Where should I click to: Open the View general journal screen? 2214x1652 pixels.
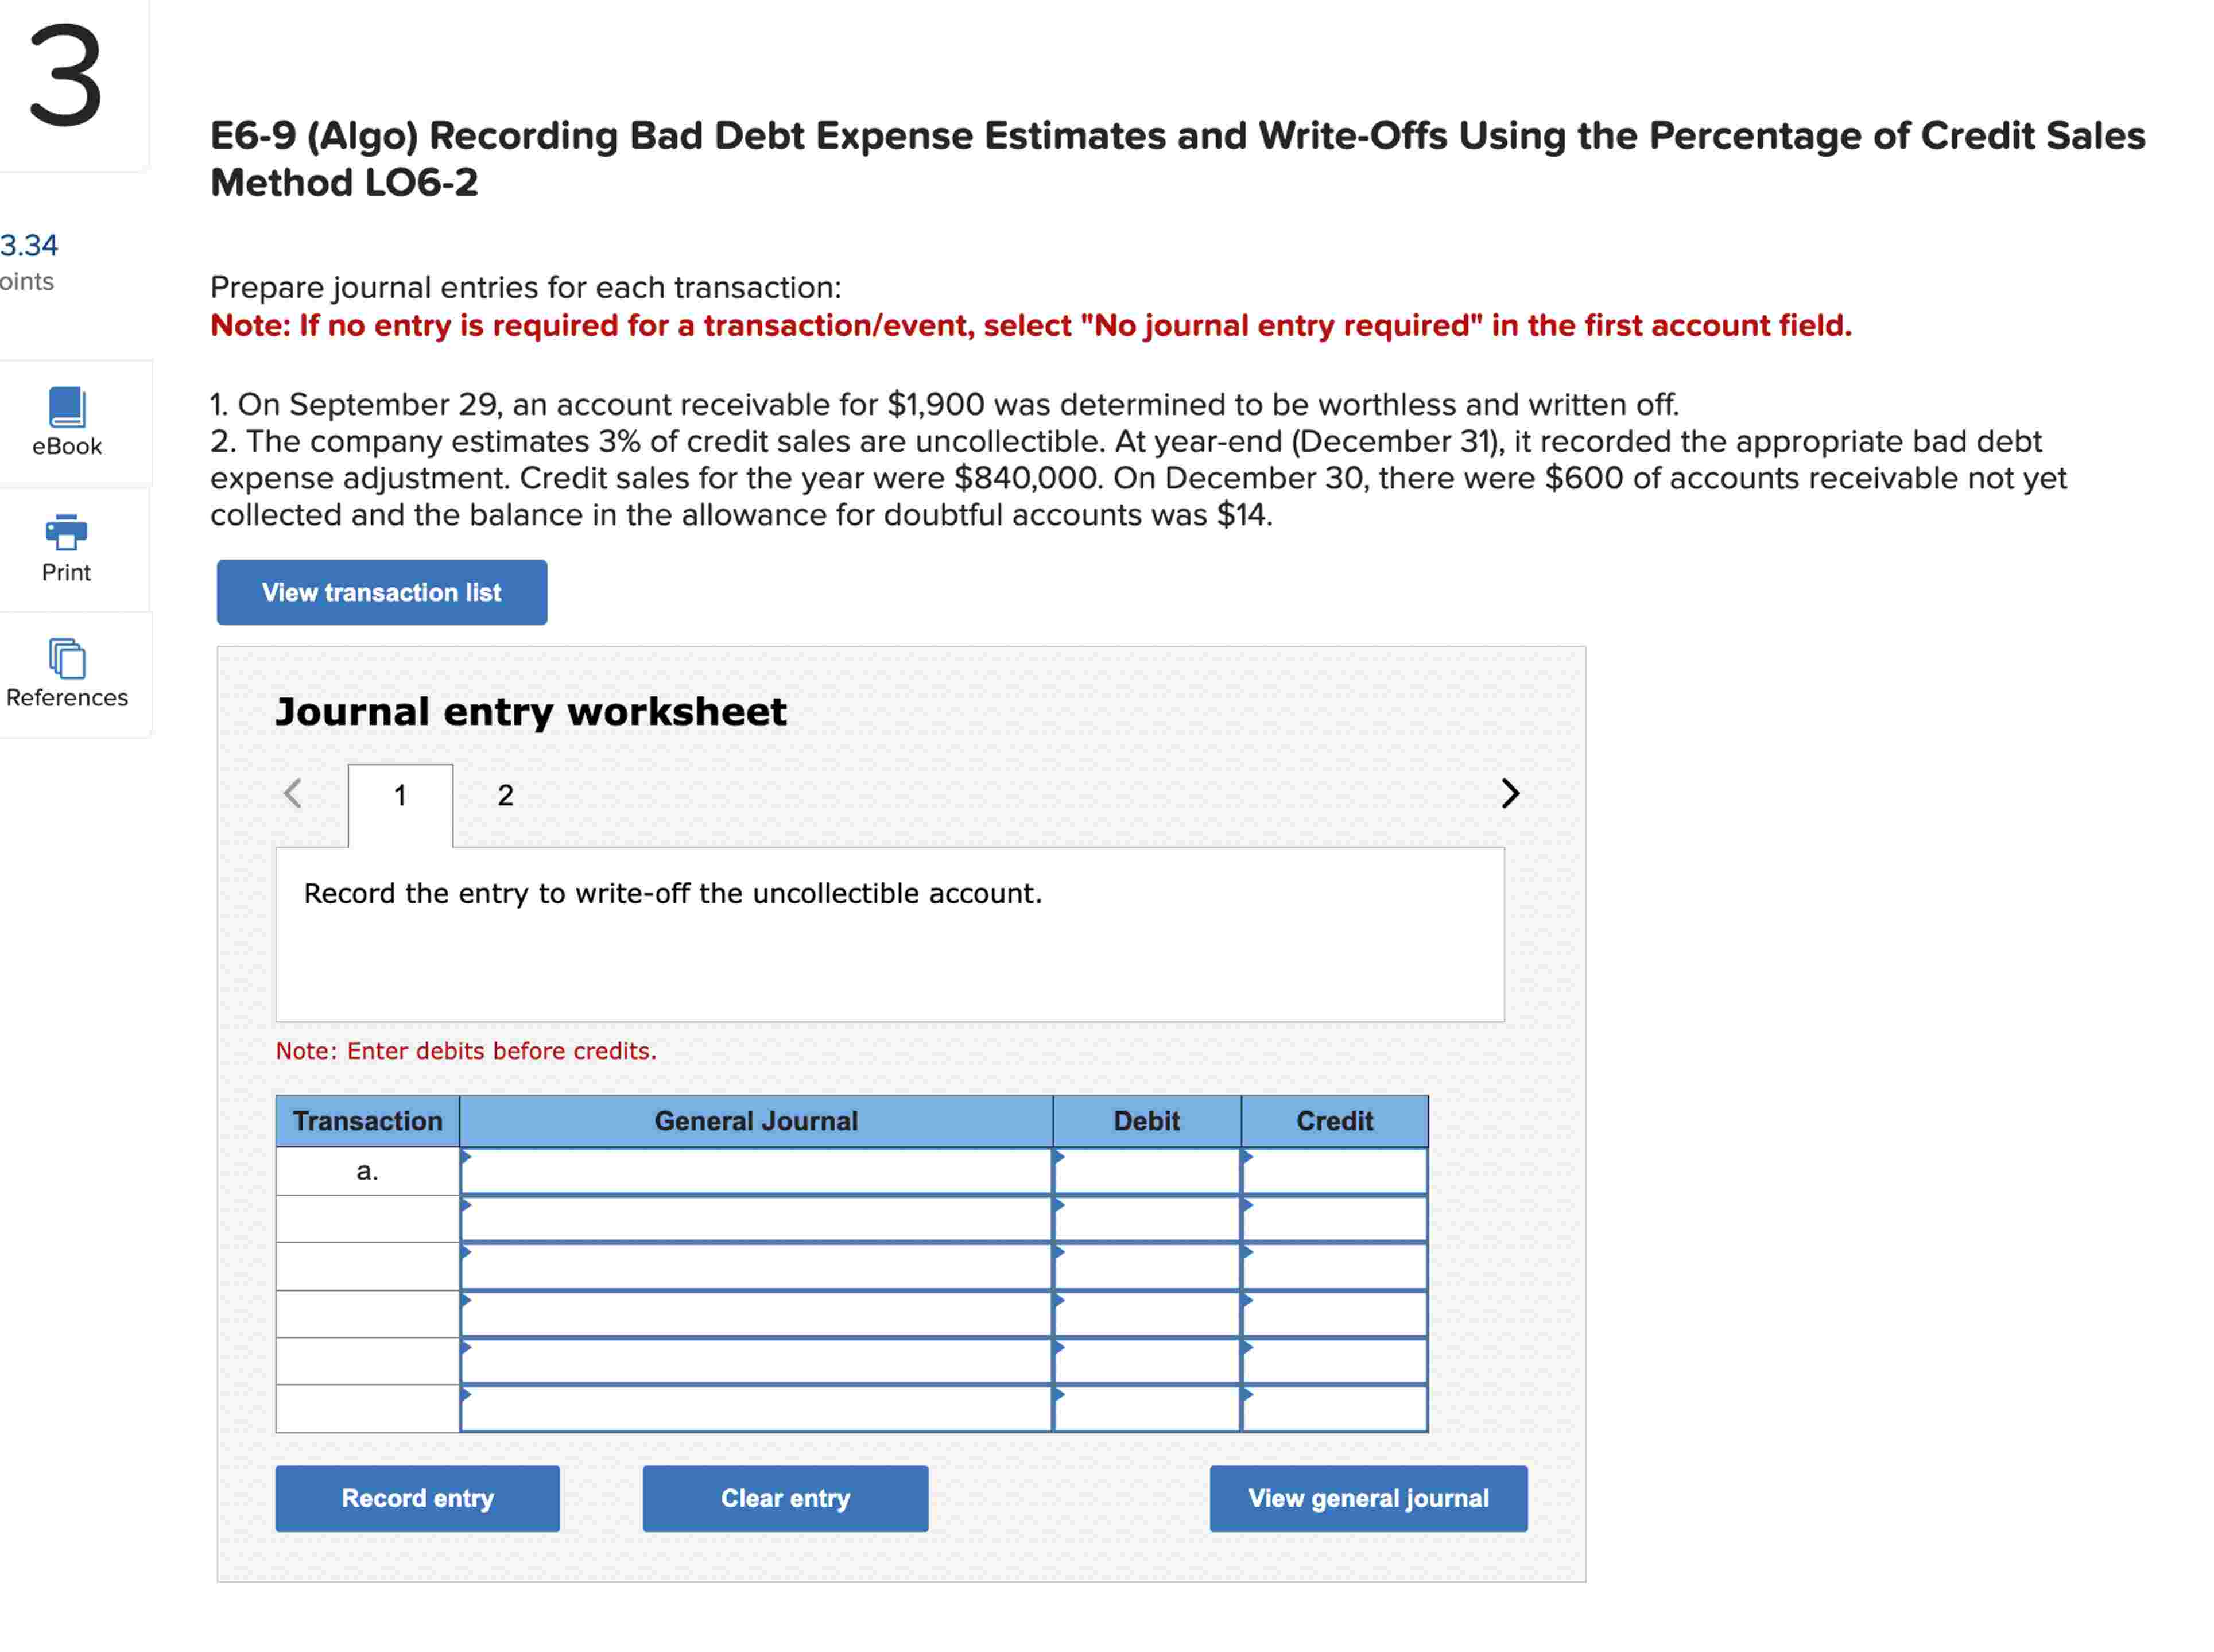(x=1368, y=1498)
